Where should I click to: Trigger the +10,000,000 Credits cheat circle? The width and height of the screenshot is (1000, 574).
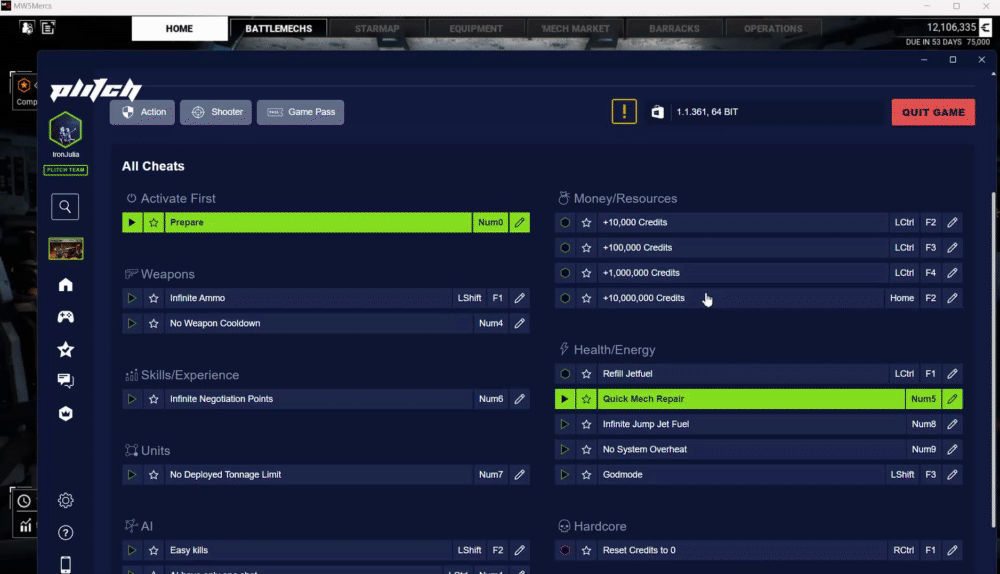pyautogui.click(x=564, y=298)
